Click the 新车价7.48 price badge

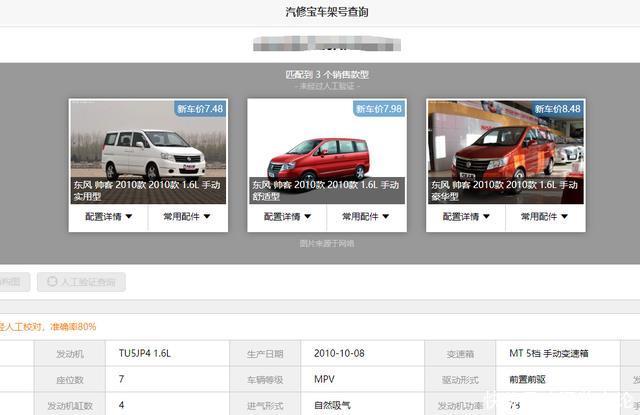(200, 108)
